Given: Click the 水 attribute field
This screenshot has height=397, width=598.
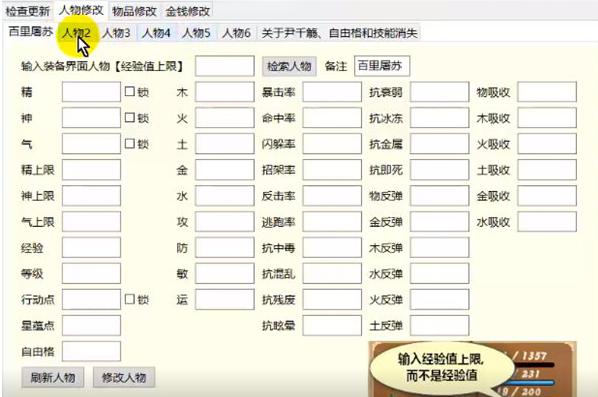Looking at the screenshot, I should click(x=225, y=196).
